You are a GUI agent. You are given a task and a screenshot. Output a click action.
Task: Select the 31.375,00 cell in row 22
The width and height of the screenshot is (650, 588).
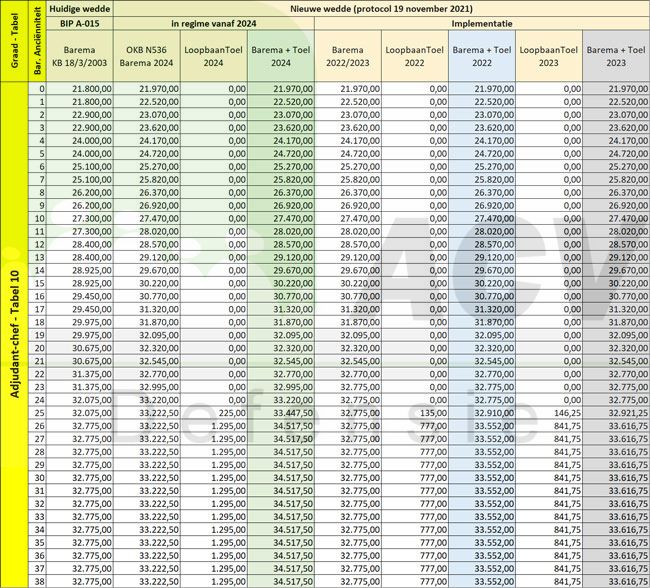point(80,374)
